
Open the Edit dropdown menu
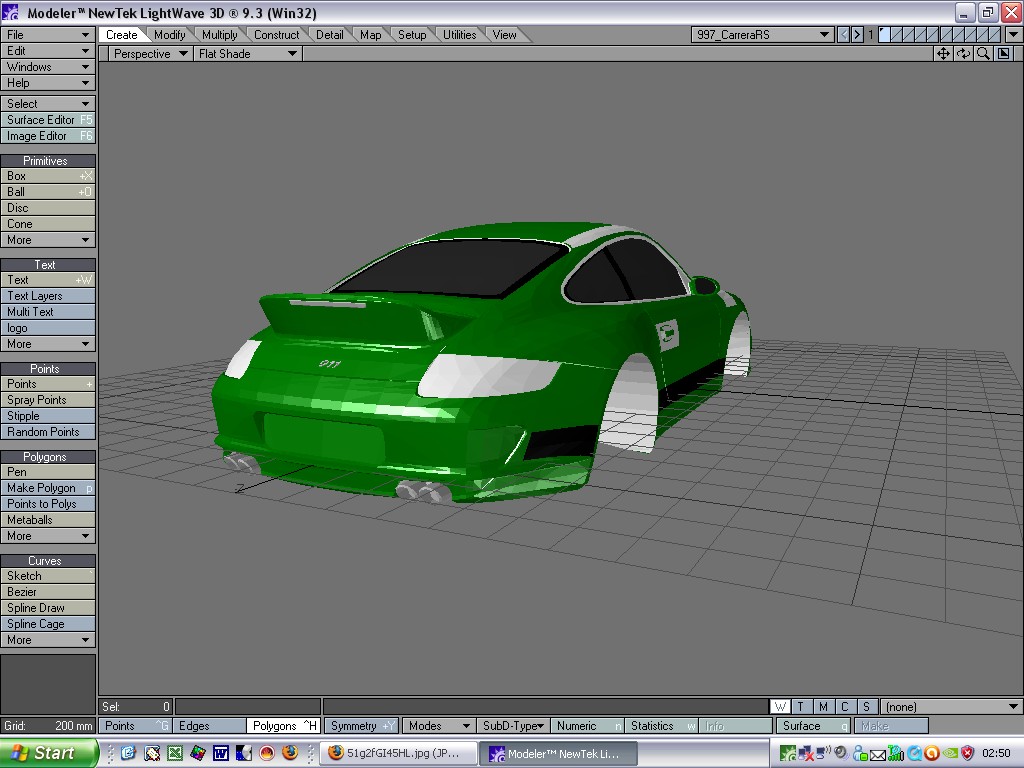point(48,51)
